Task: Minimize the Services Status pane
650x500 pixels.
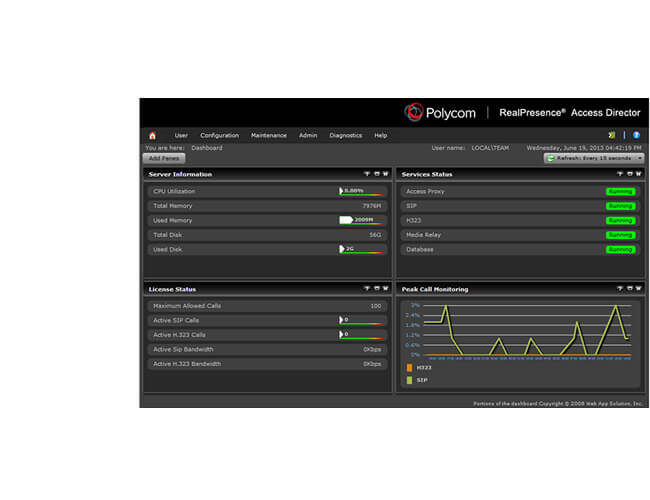Action: point(620,174)
